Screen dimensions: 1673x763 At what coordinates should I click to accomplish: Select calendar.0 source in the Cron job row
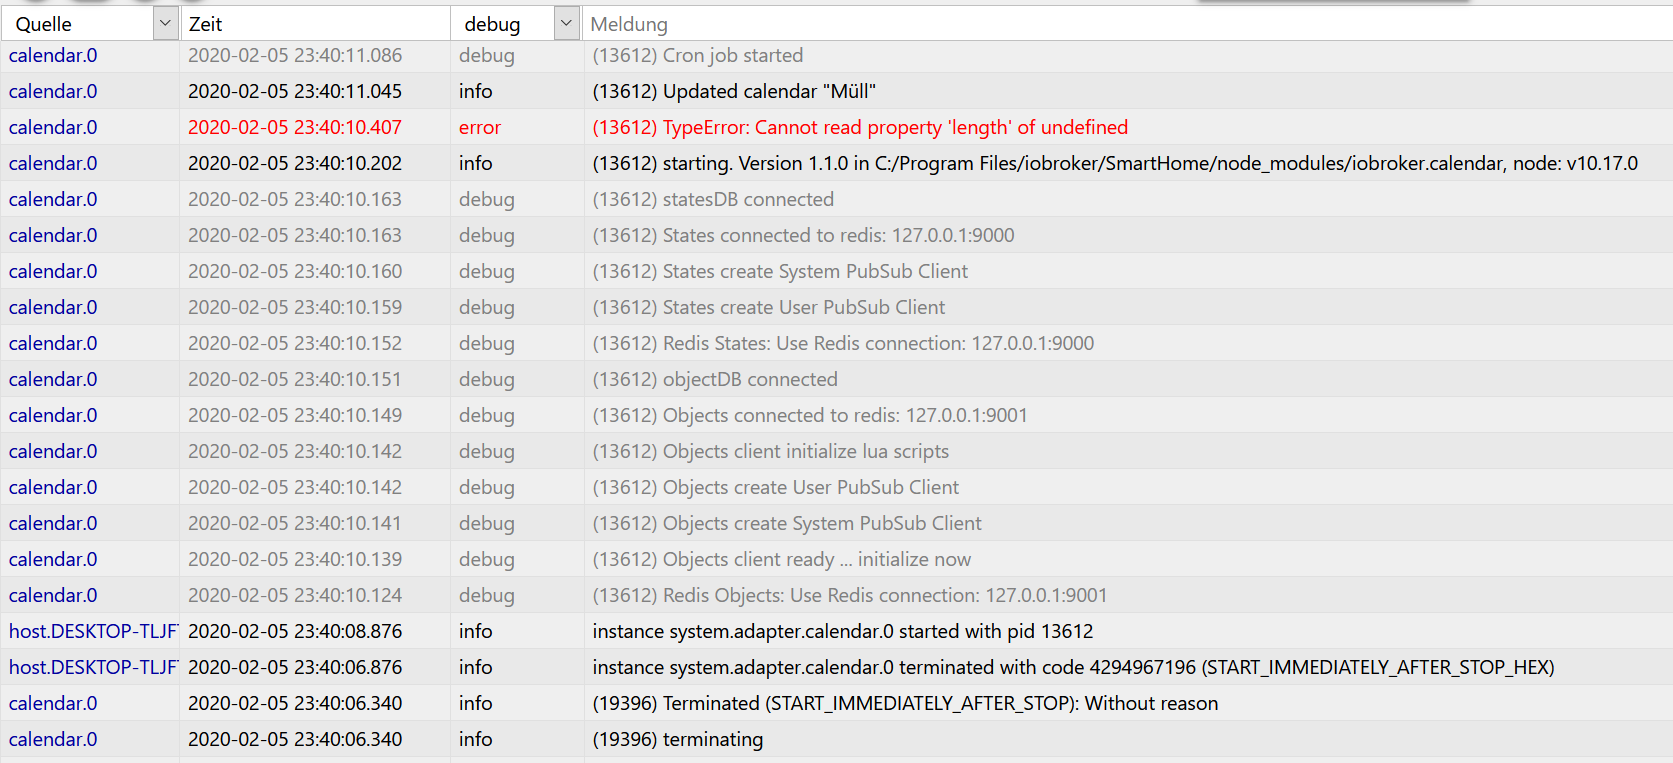point(53,55)
